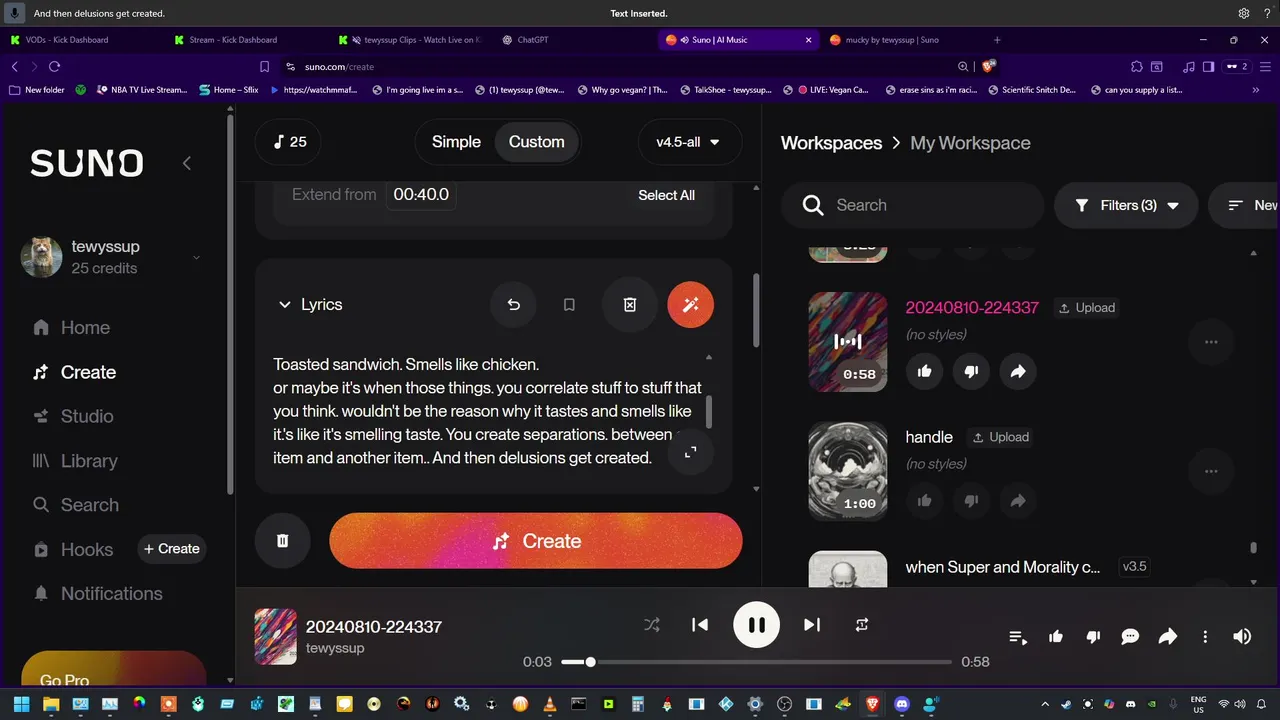Expand the tewyssup account menu
This screenshot has width=1280, height=720.
[x=196, y=257]
